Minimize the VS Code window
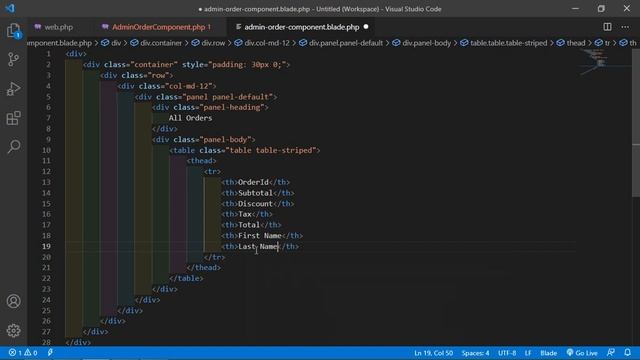Viewport: 640px width, 360px height. click(x=576, y=8)
